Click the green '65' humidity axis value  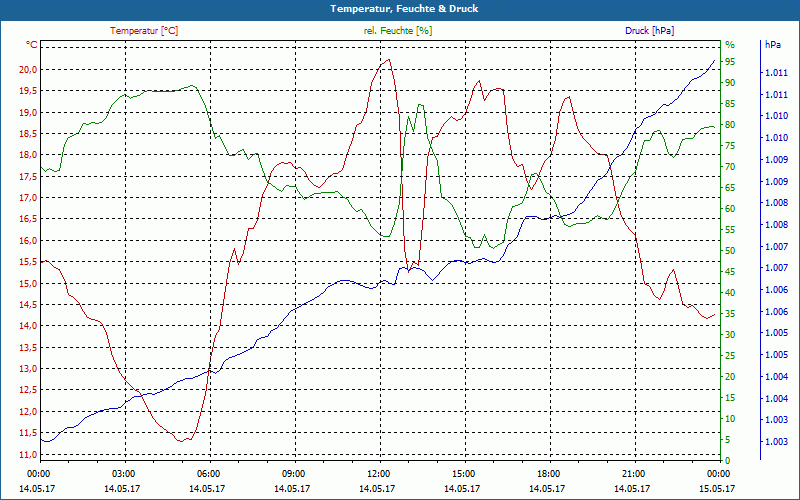(730, 188)
